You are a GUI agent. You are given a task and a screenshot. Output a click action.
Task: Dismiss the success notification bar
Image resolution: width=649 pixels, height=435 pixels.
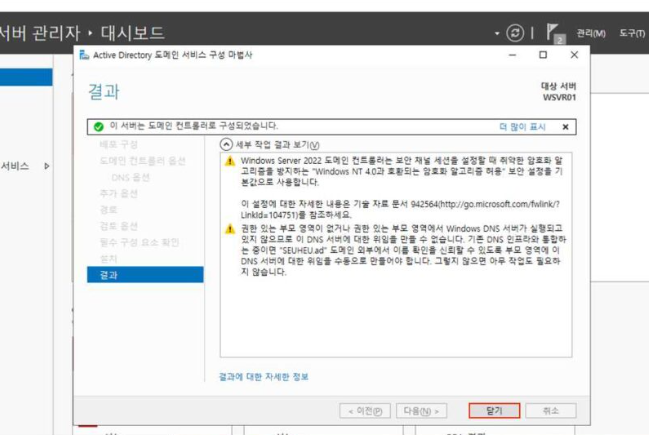point(565,127)
